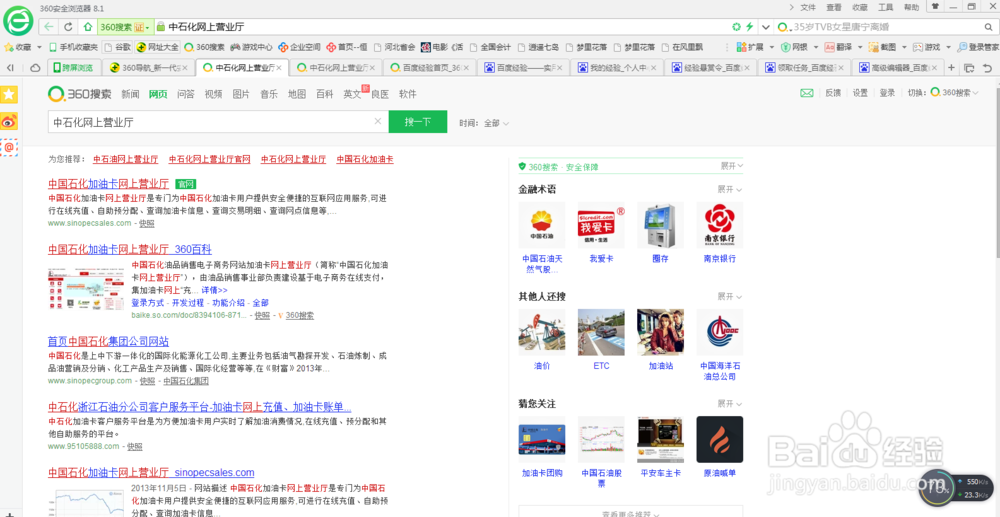The image size is (1000, 517).
Task: Click suggested search 中石油网上营业厅
Action: [126, 159]
